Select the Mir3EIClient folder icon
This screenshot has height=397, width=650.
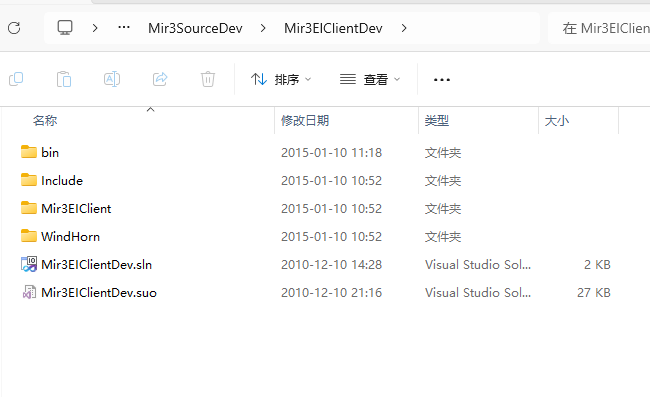[x=29, y=208]
